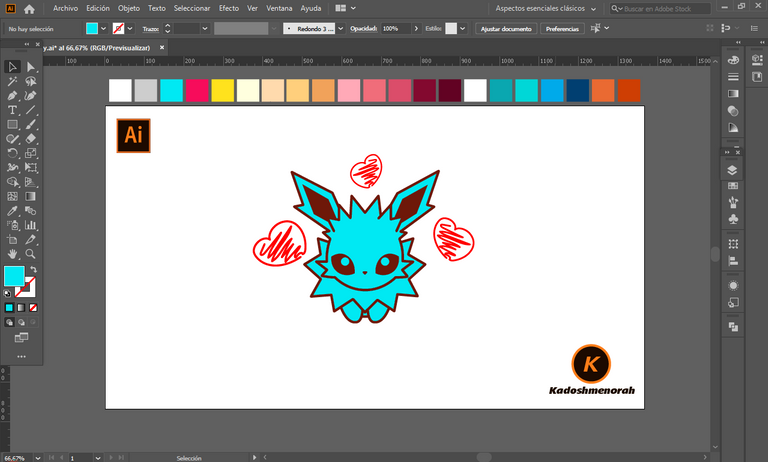
Task: Set paint mode to Color
Action: tap(9, 308)
